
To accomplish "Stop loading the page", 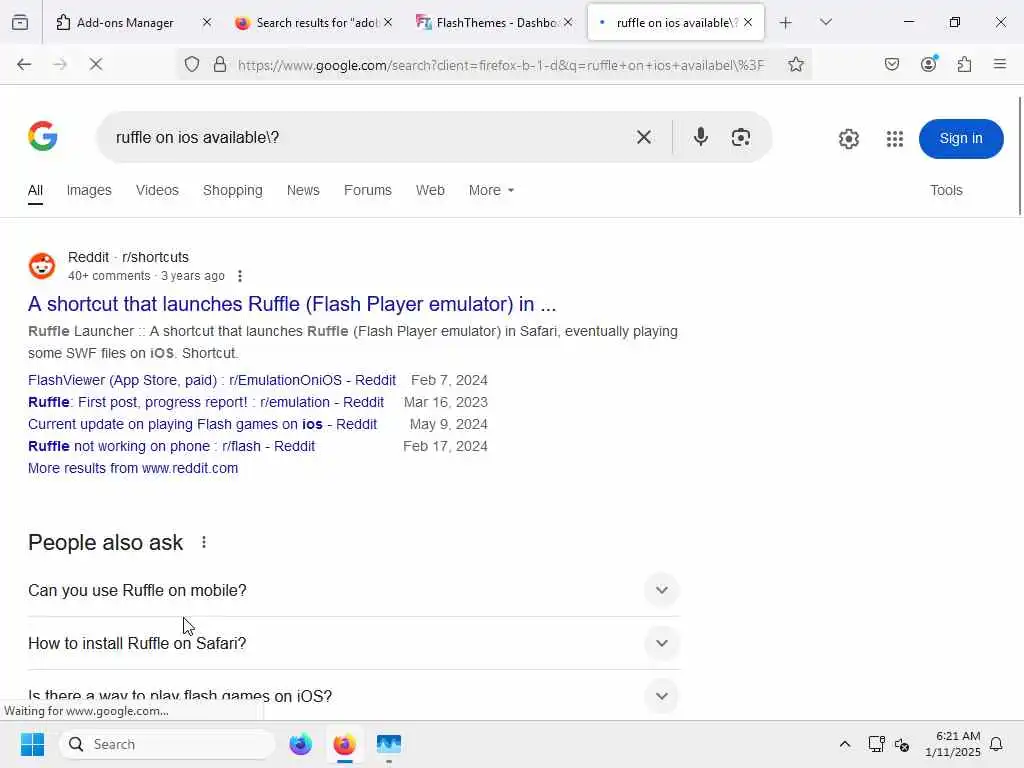I will click(95, 64).
